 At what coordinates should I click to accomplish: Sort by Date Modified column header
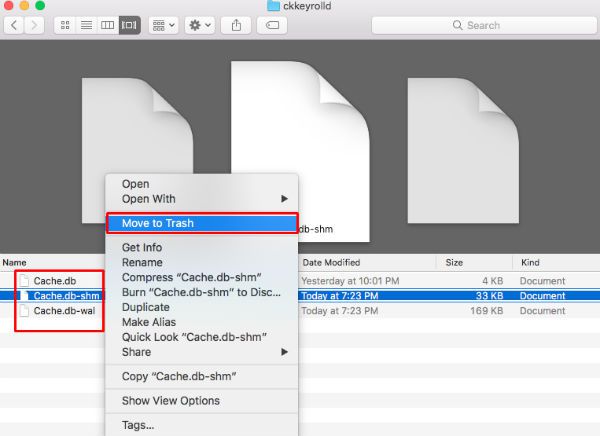[331, 263]
